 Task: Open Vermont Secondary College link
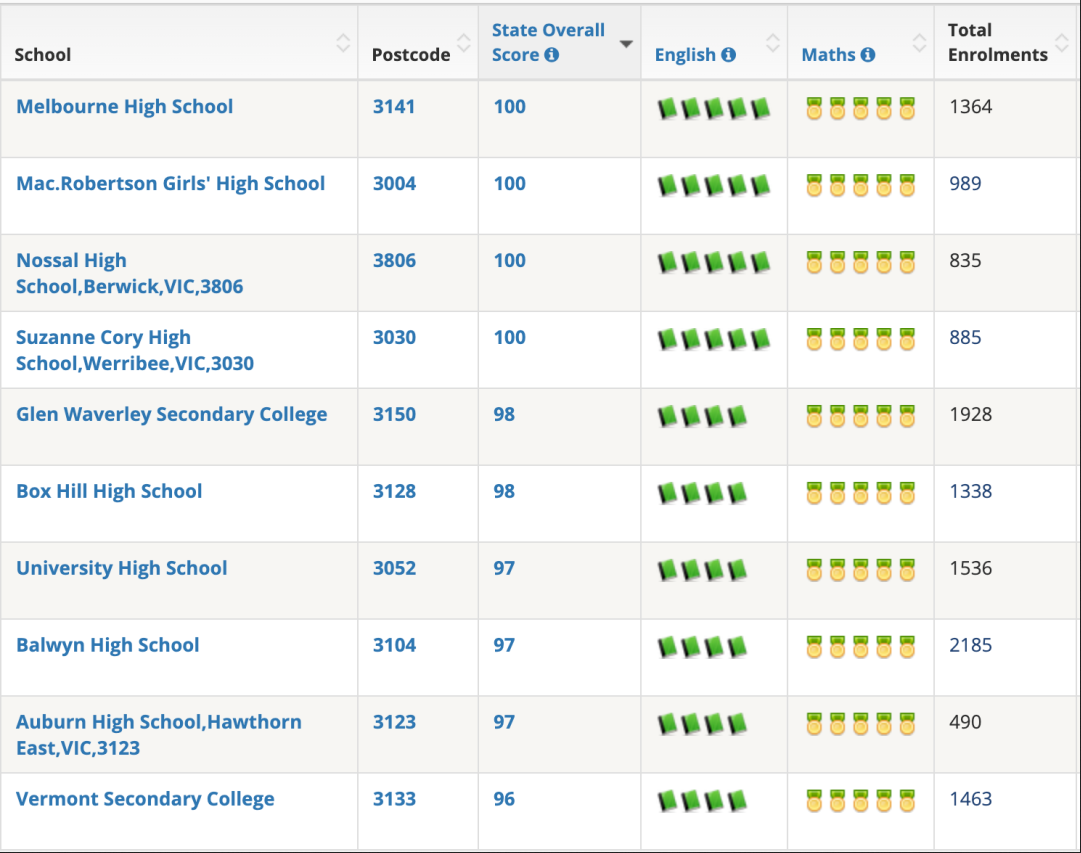[145, 799]
